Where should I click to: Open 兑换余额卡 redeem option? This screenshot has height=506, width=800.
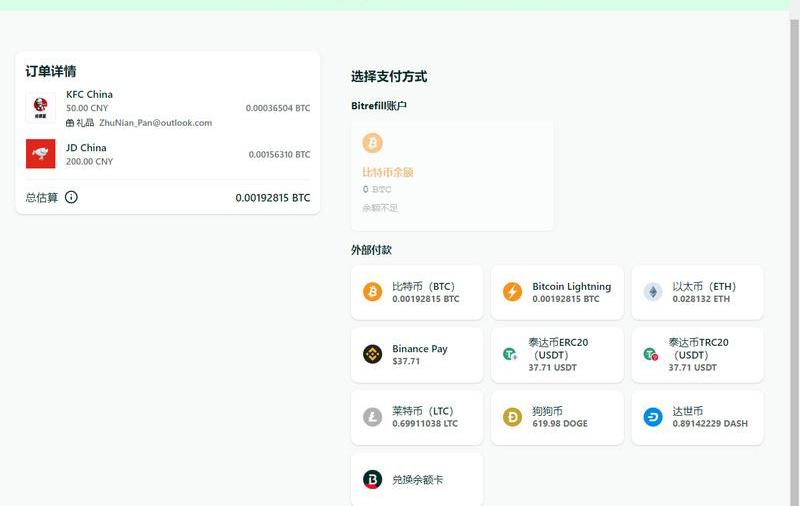point(417,479)
